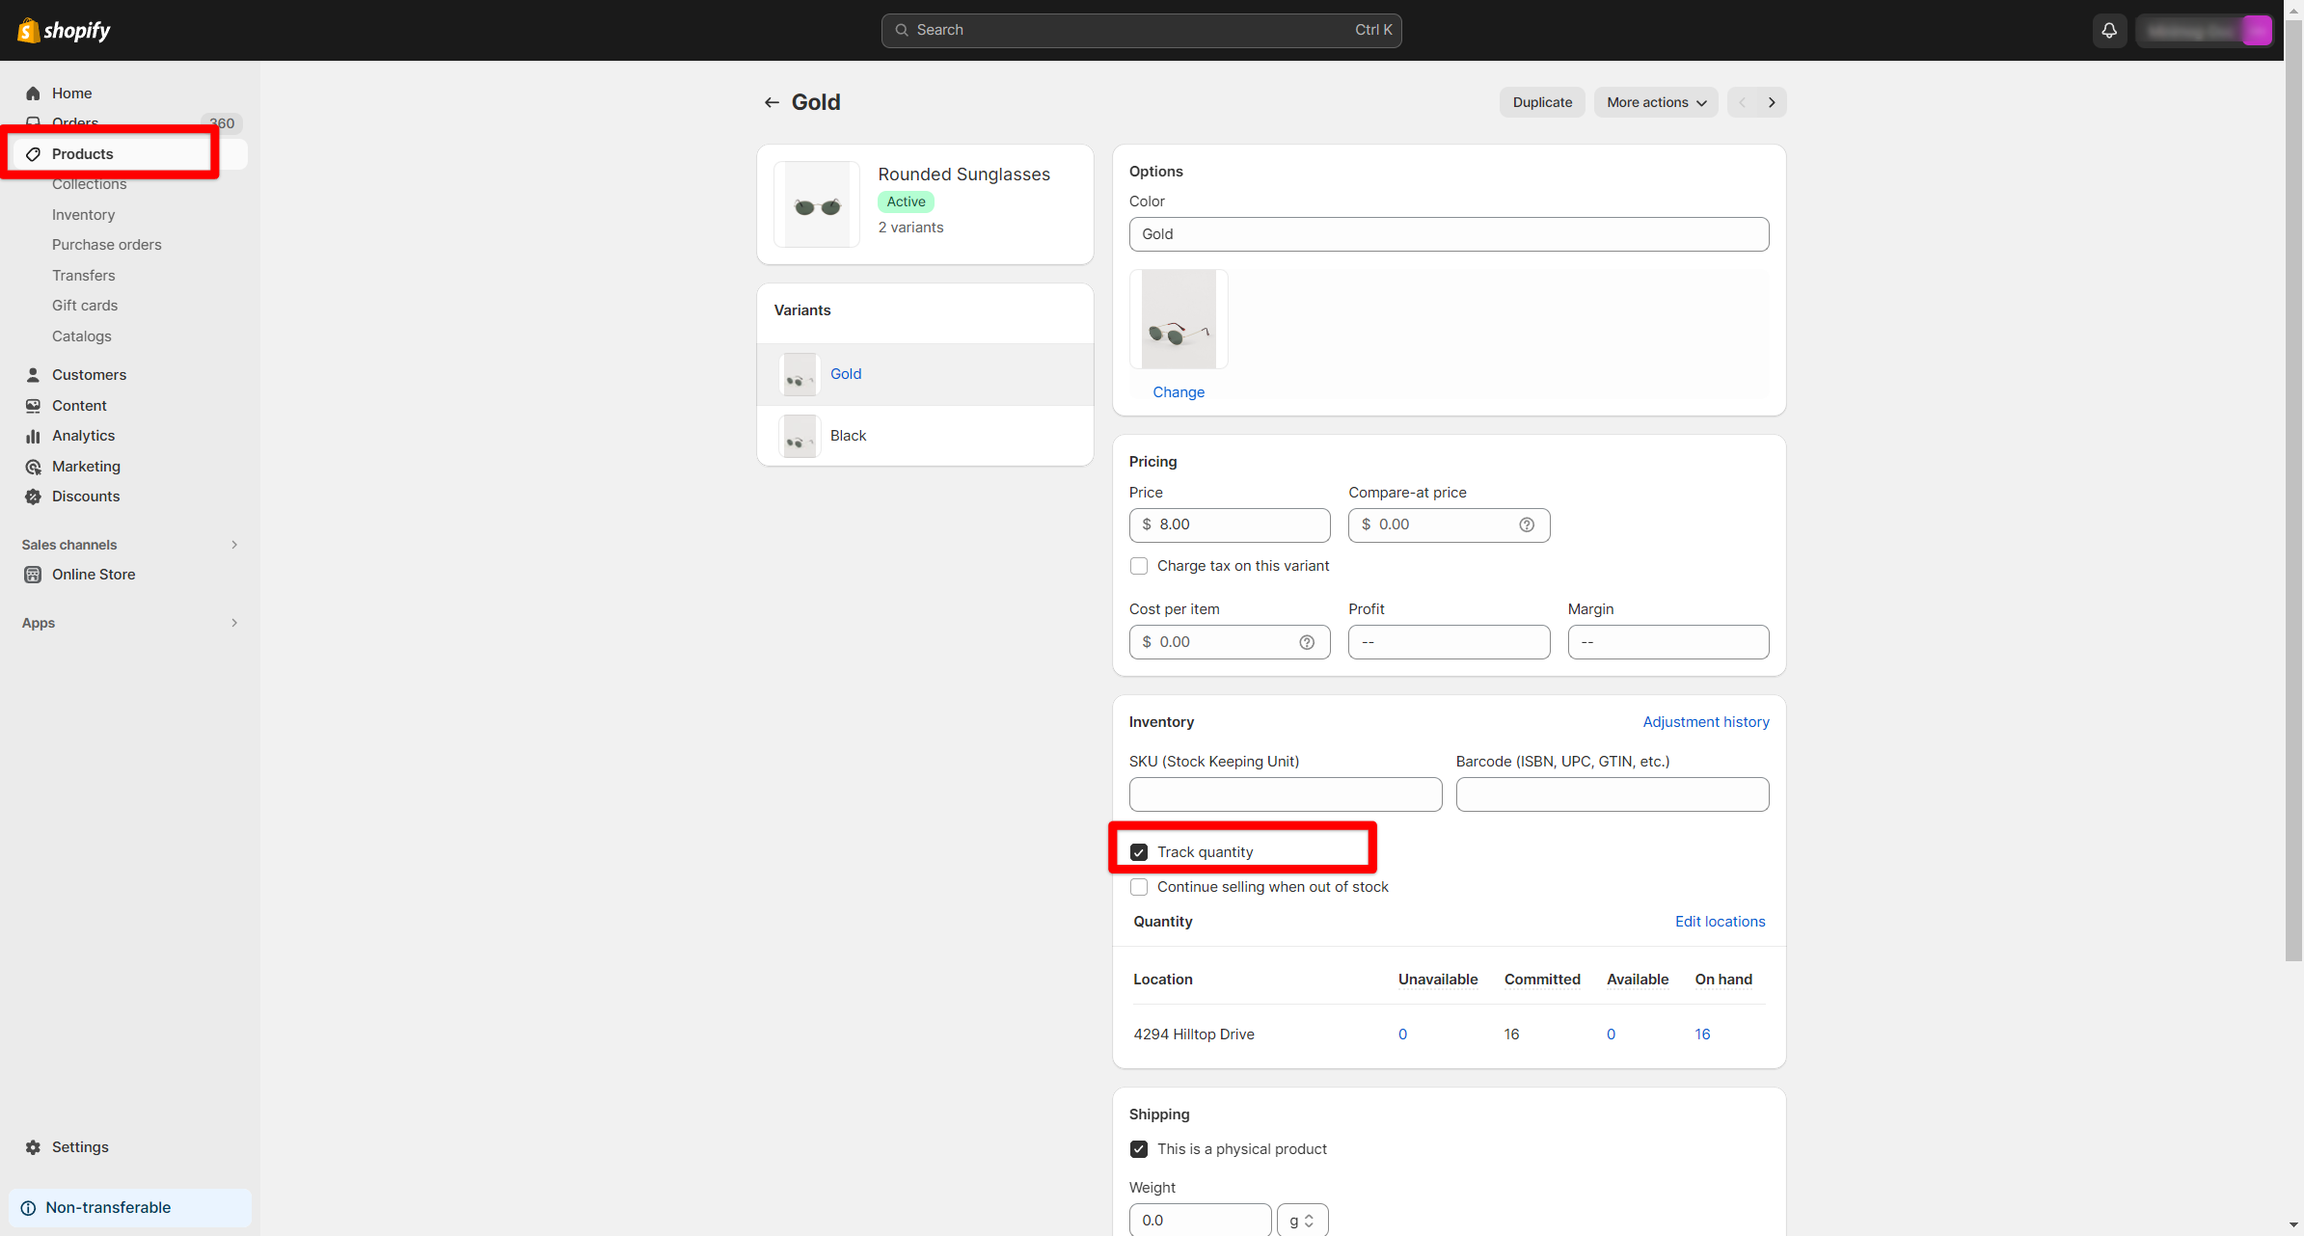The height and width of the screenshot is (1236, 2304).
Task: Click the Compare-at price help icon
Action: [x=1526, y=525]
